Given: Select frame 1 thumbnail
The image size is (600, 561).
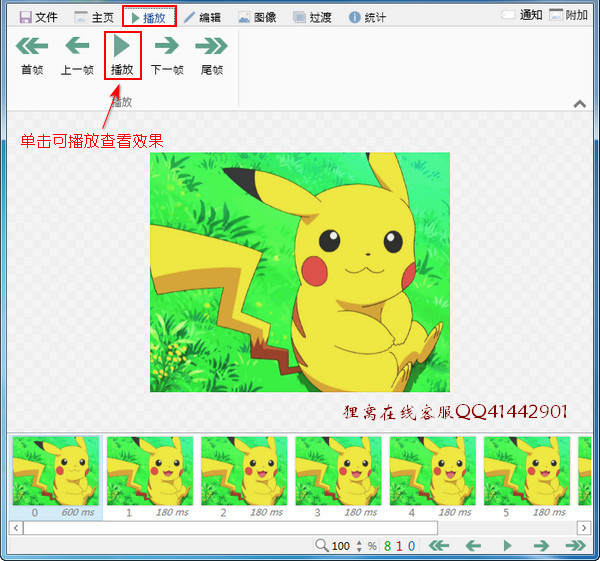Looking at the screenshot, I should pos(150,471).
